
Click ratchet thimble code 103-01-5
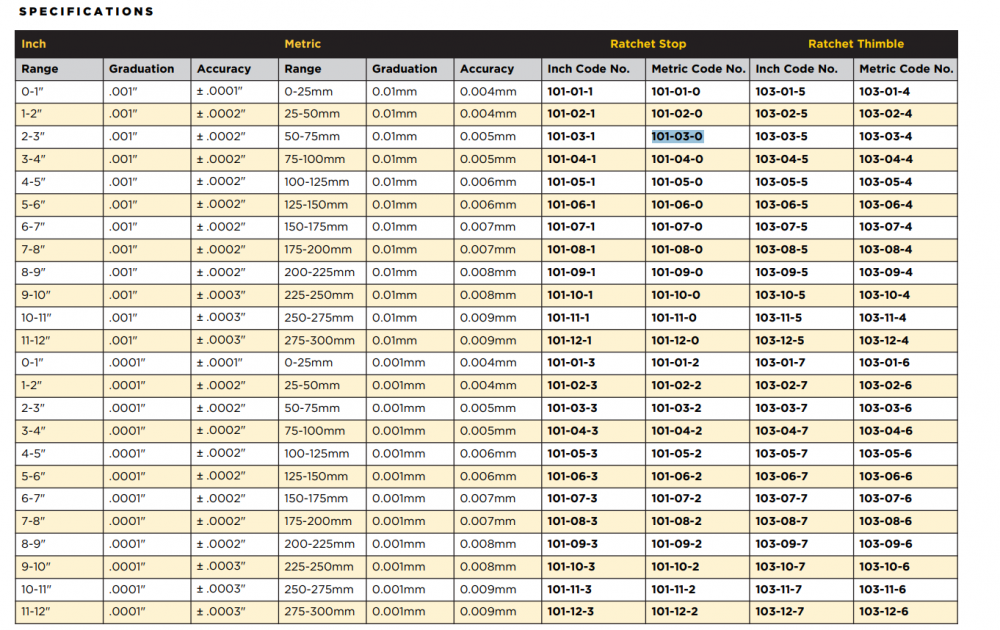[x=781, y=91]
